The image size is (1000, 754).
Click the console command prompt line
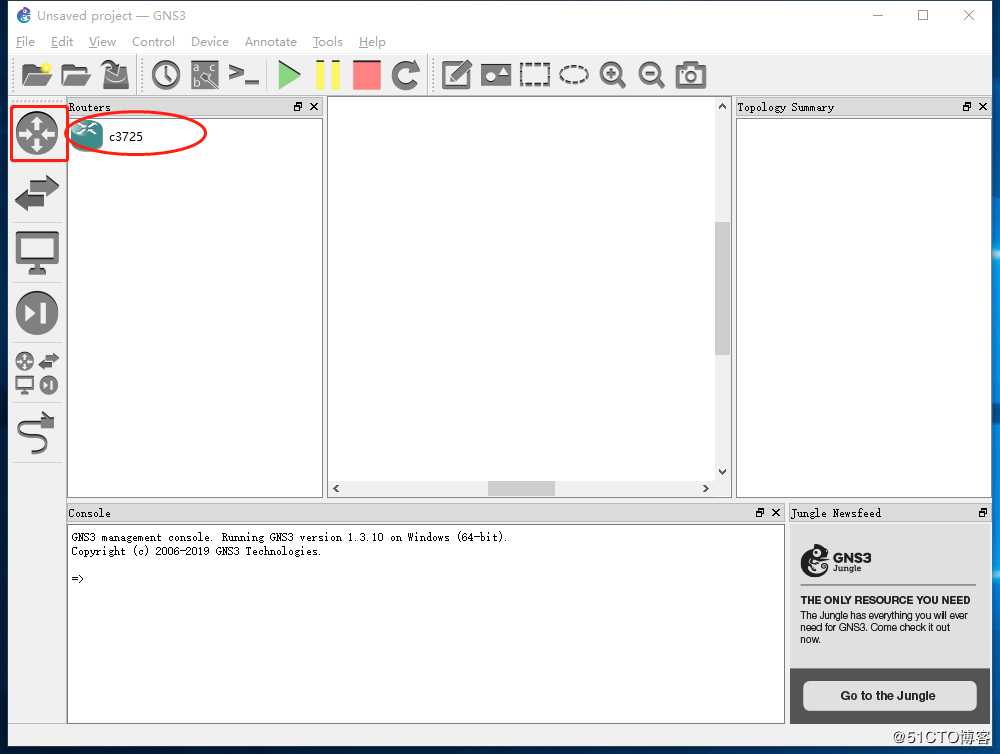click(78, 579)
